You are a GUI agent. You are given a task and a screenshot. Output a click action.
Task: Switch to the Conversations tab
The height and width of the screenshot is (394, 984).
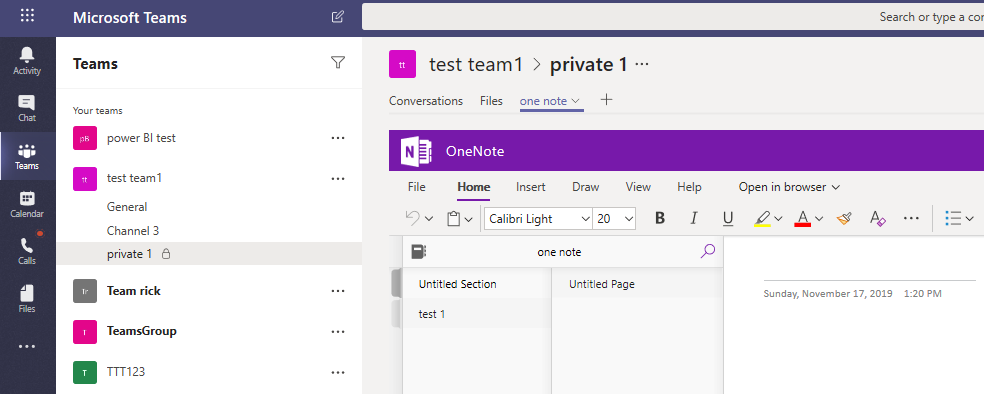(x=426, y=101)
